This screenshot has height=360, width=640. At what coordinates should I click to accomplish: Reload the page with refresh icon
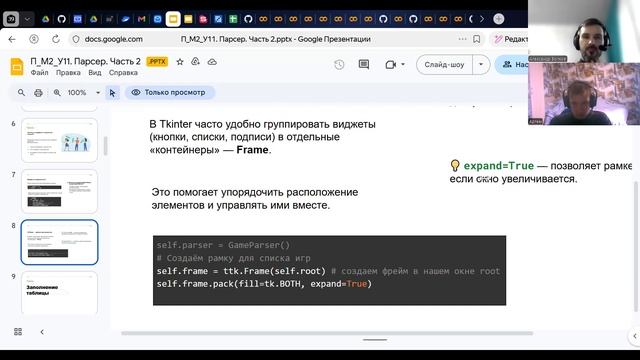coord(56,39)
